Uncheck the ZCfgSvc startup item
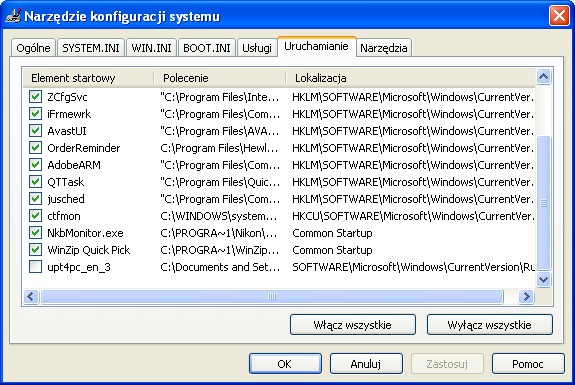This screenshot has width=575, height=385. click(35, 97)
